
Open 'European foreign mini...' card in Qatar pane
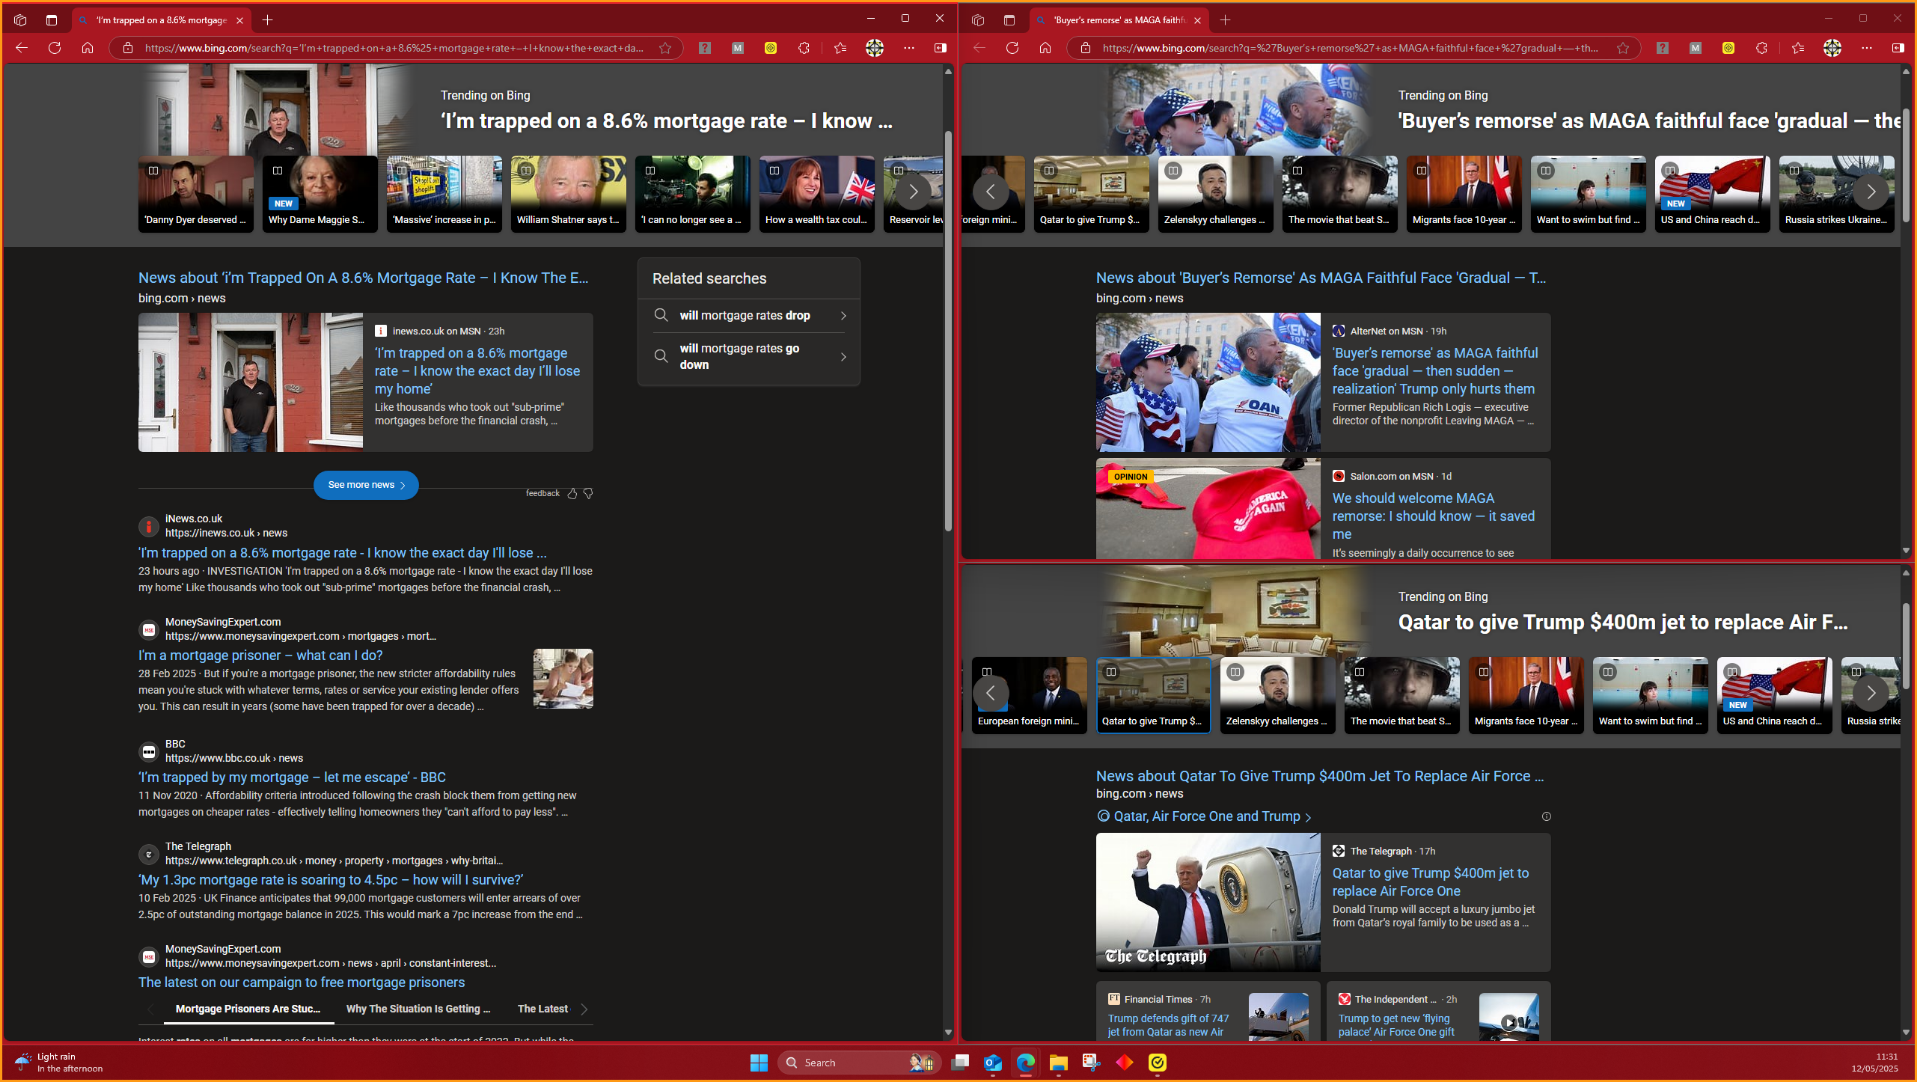click(x=1029, y=695)
